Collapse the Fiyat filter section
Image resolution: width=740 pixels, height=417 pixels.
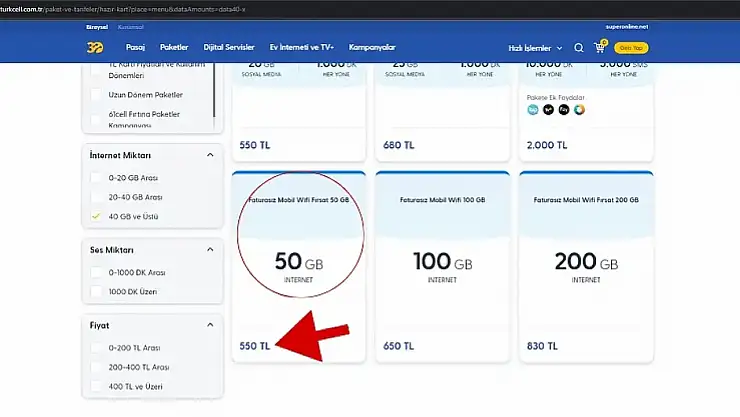coord(209,325)
